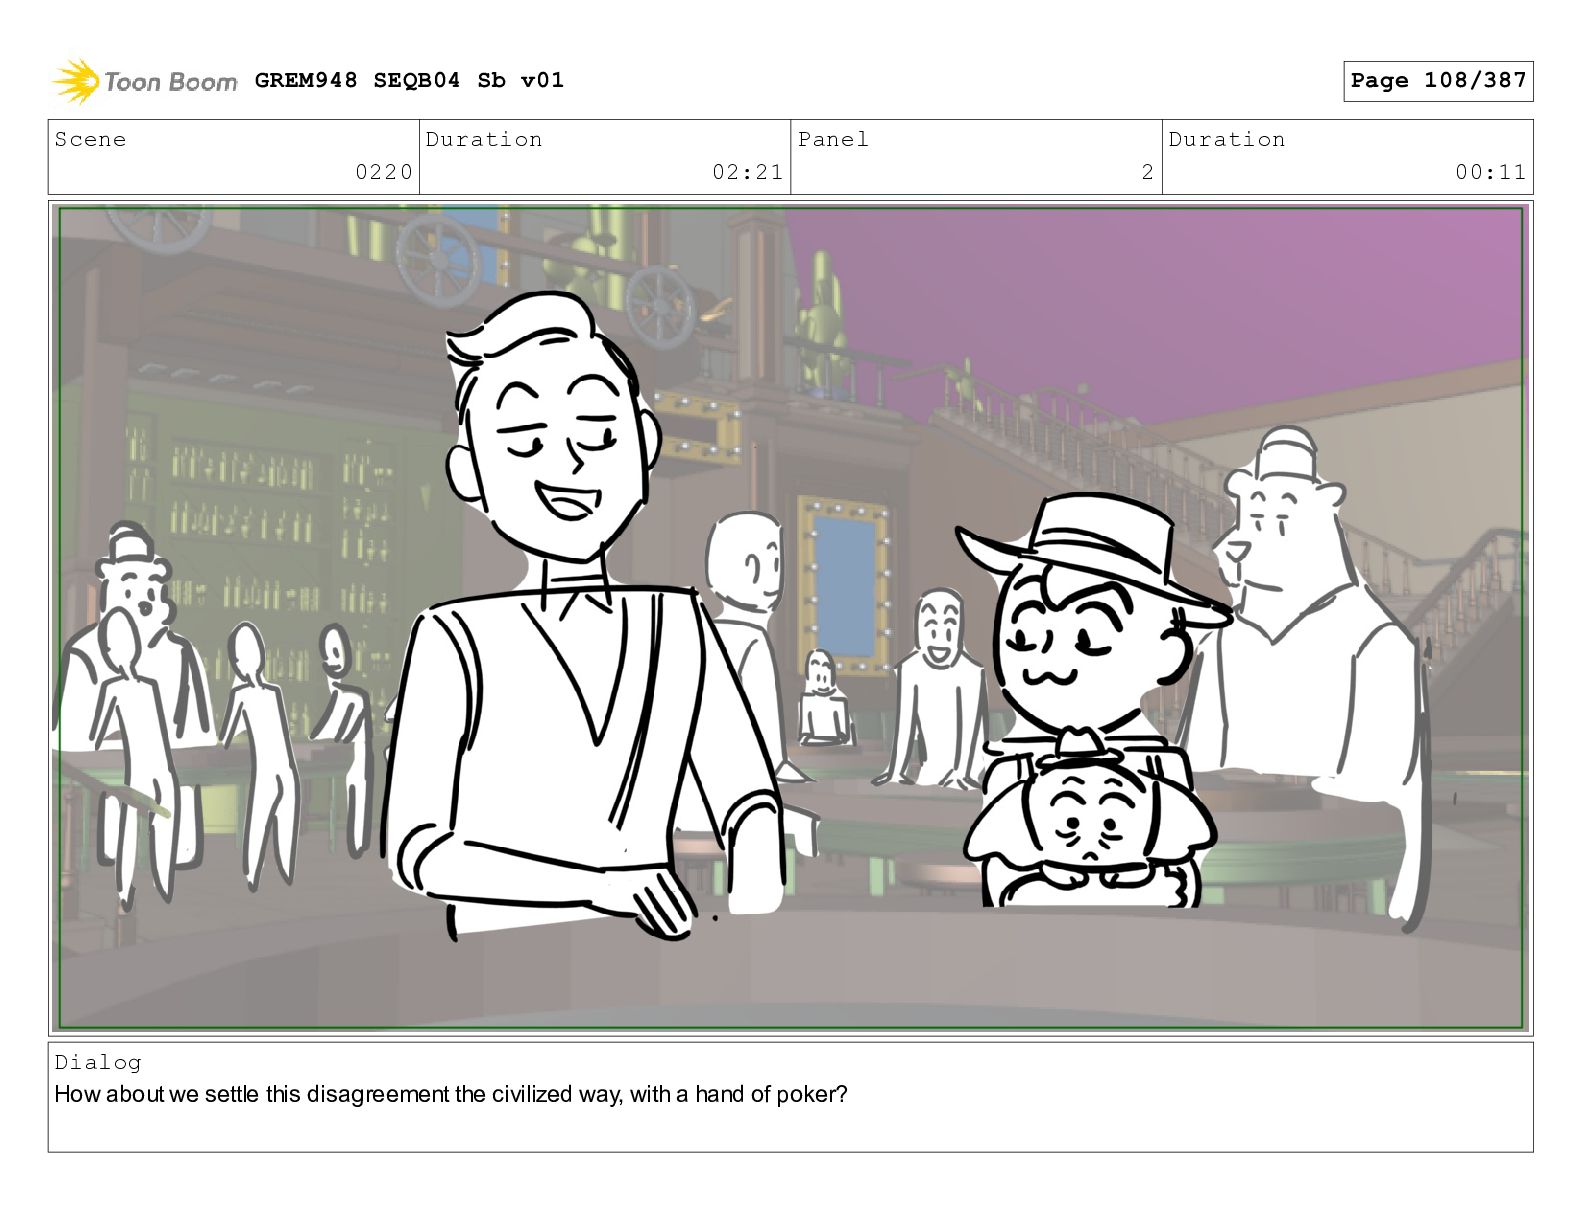Select the 'GREM948 SEQB04 Sb v01' title text
The height and width of the screenshot is (1224, 1584).
coord(409,80)
